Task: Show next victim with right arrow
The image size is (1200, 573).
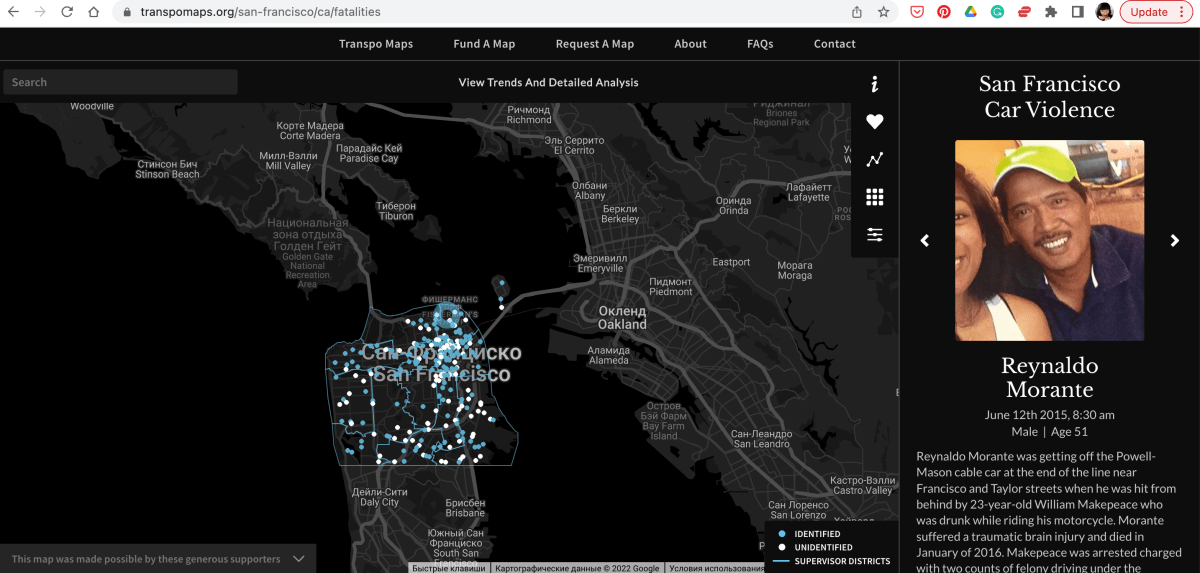Action: tap(1175, 241)
